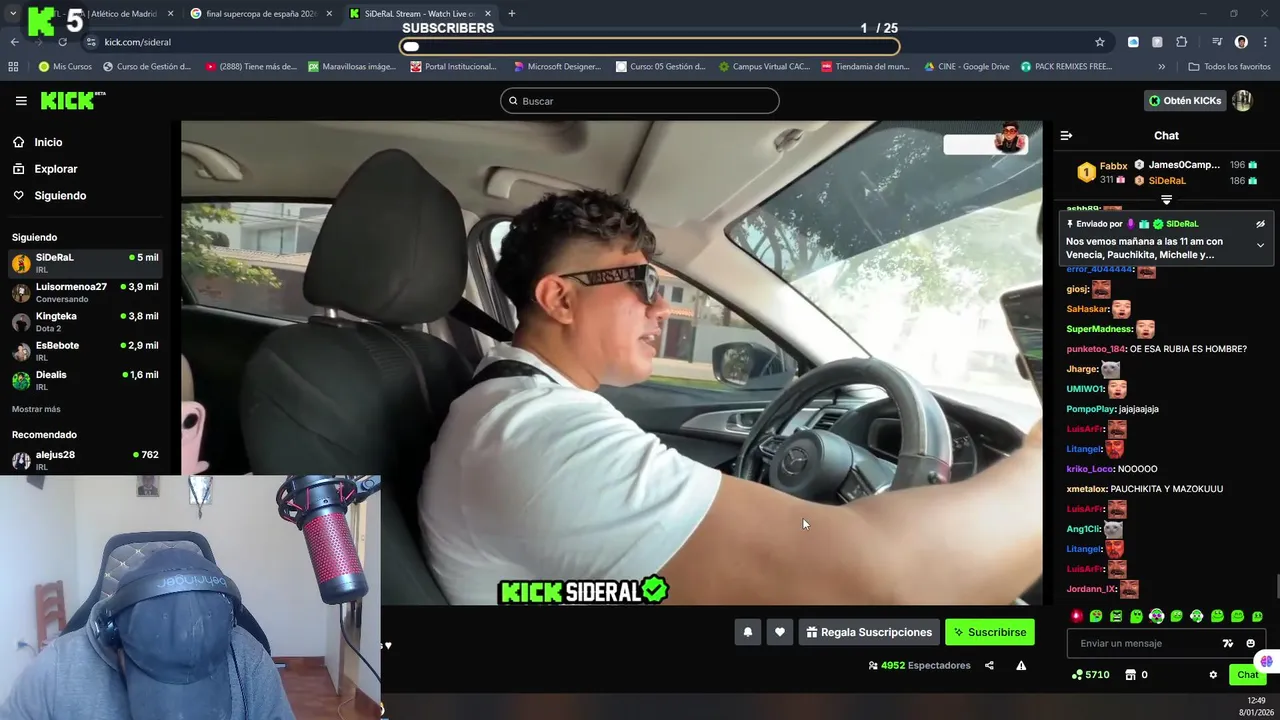Open the user profile avatar in header
The width and height of the screenshot is (1280, 720).
coord(1242,100)
